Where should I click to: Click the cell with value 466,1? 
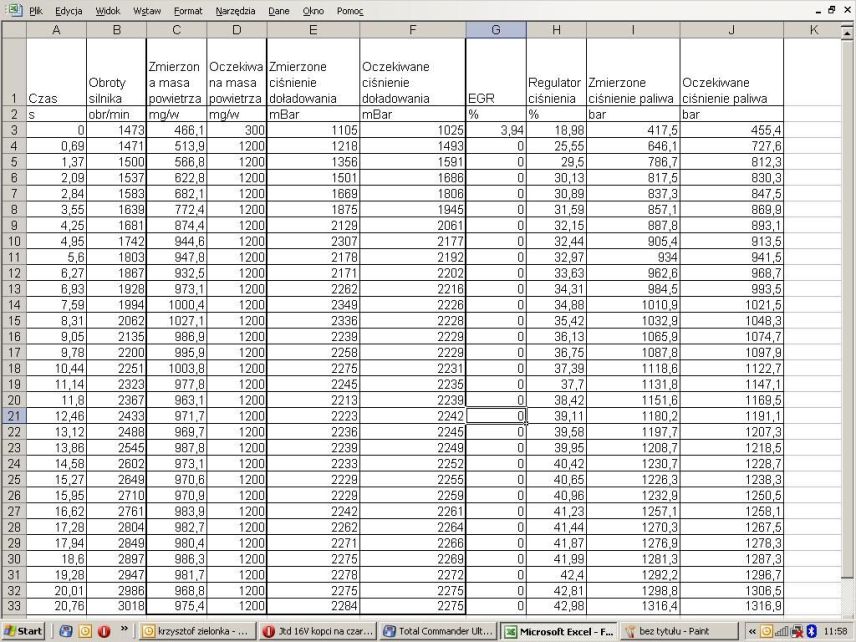176,130
